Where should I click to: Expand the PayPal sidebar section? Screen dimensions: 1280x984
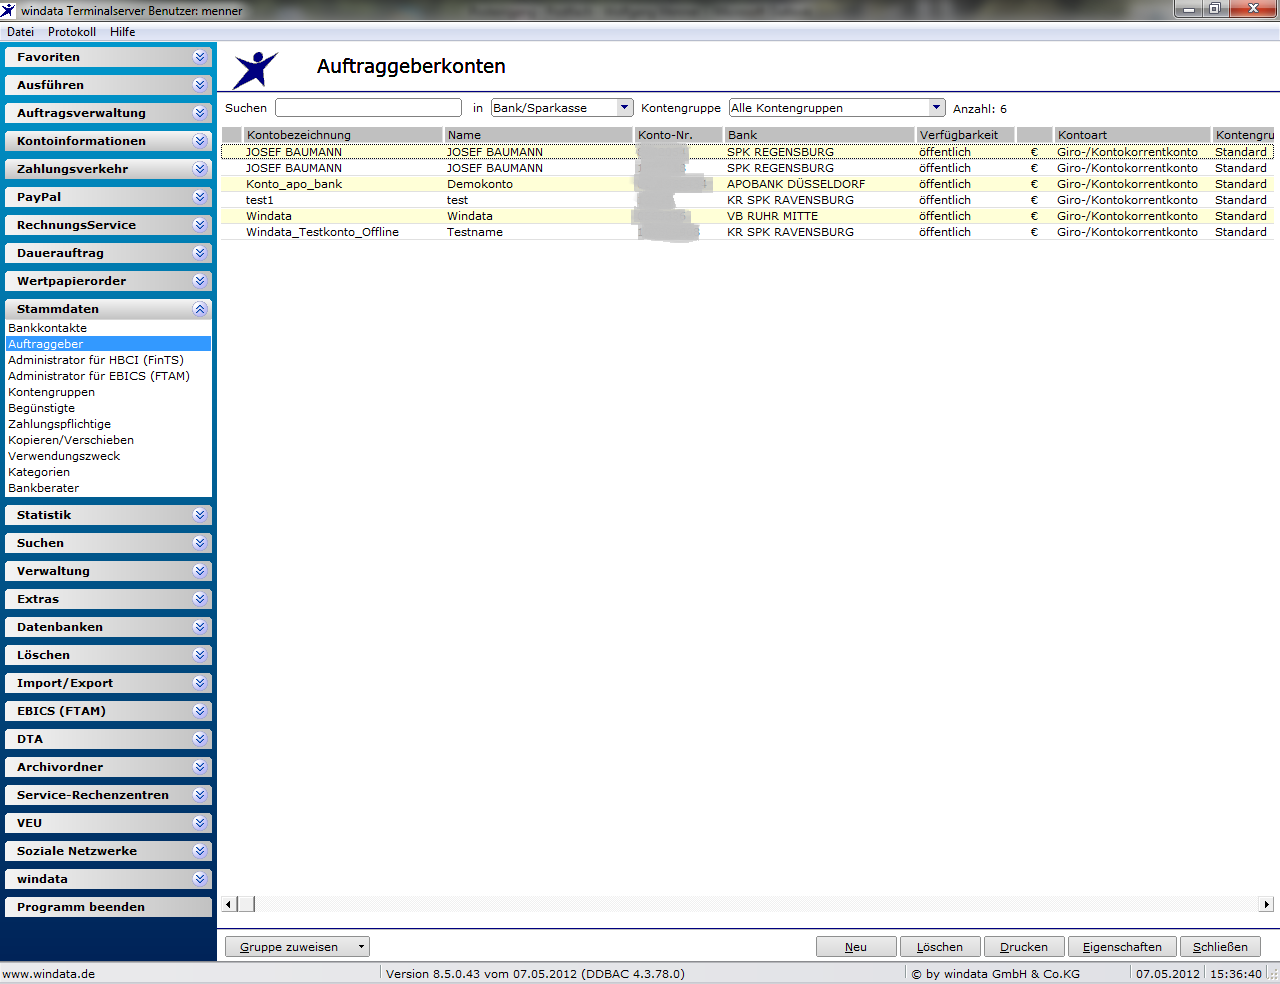(x=108, y=197)
